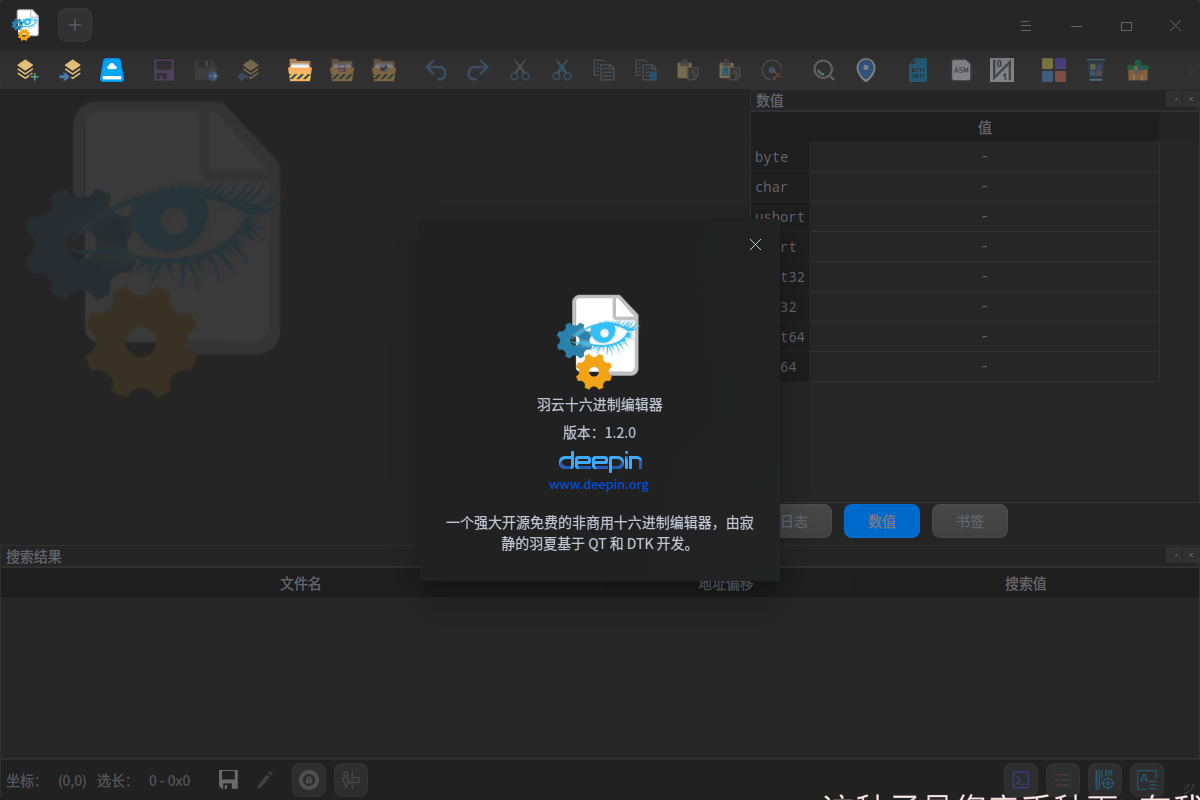Click the text 'A' status bar button
This screenshot has width=1200, height=800.
(x=1147, y=780)
